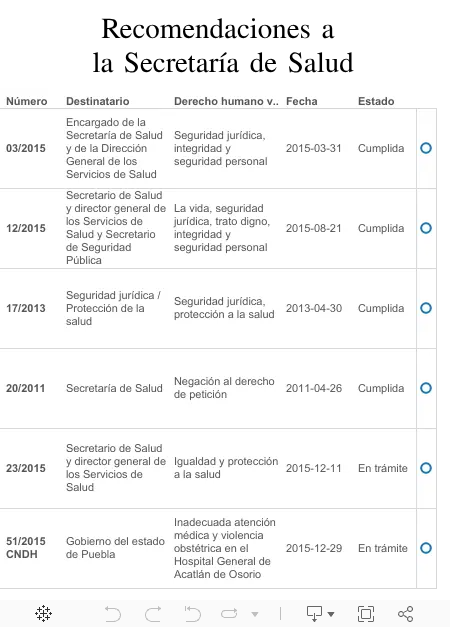Select the circle mark for 17/2013
This screenshot has width=450, height=627.
426,308
